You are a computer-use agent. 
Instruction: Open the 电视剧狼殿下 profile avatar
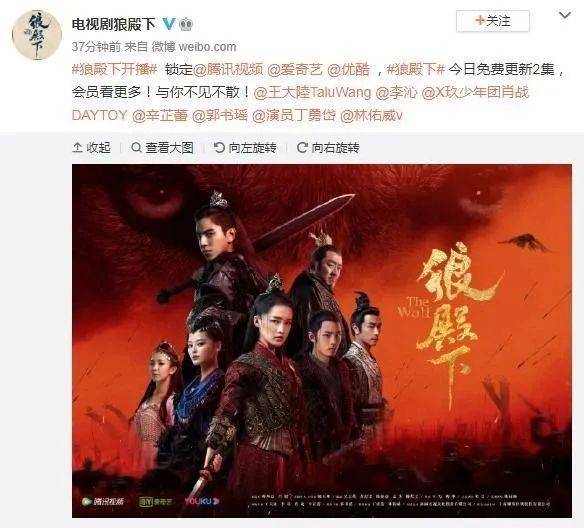[x=36, y=35]
